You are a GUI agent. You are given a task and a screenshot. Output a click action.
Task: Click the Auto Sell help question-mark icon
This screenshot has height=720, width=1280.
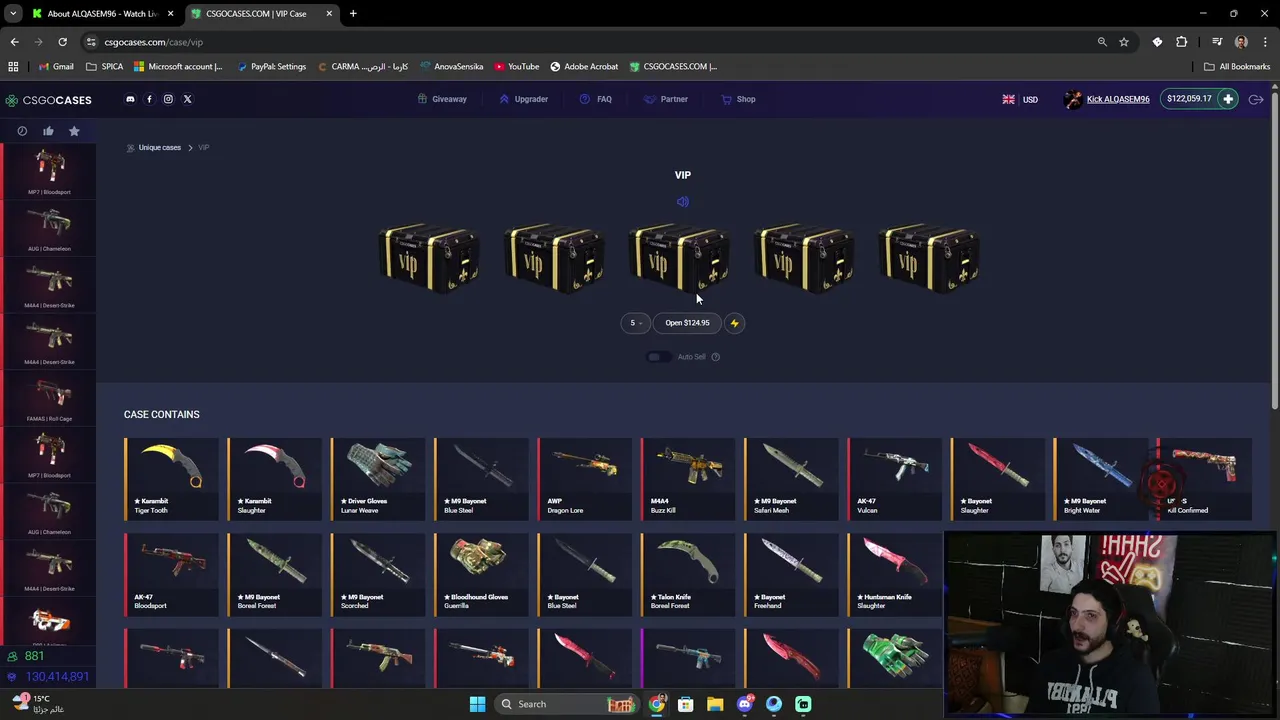point(715,357)
